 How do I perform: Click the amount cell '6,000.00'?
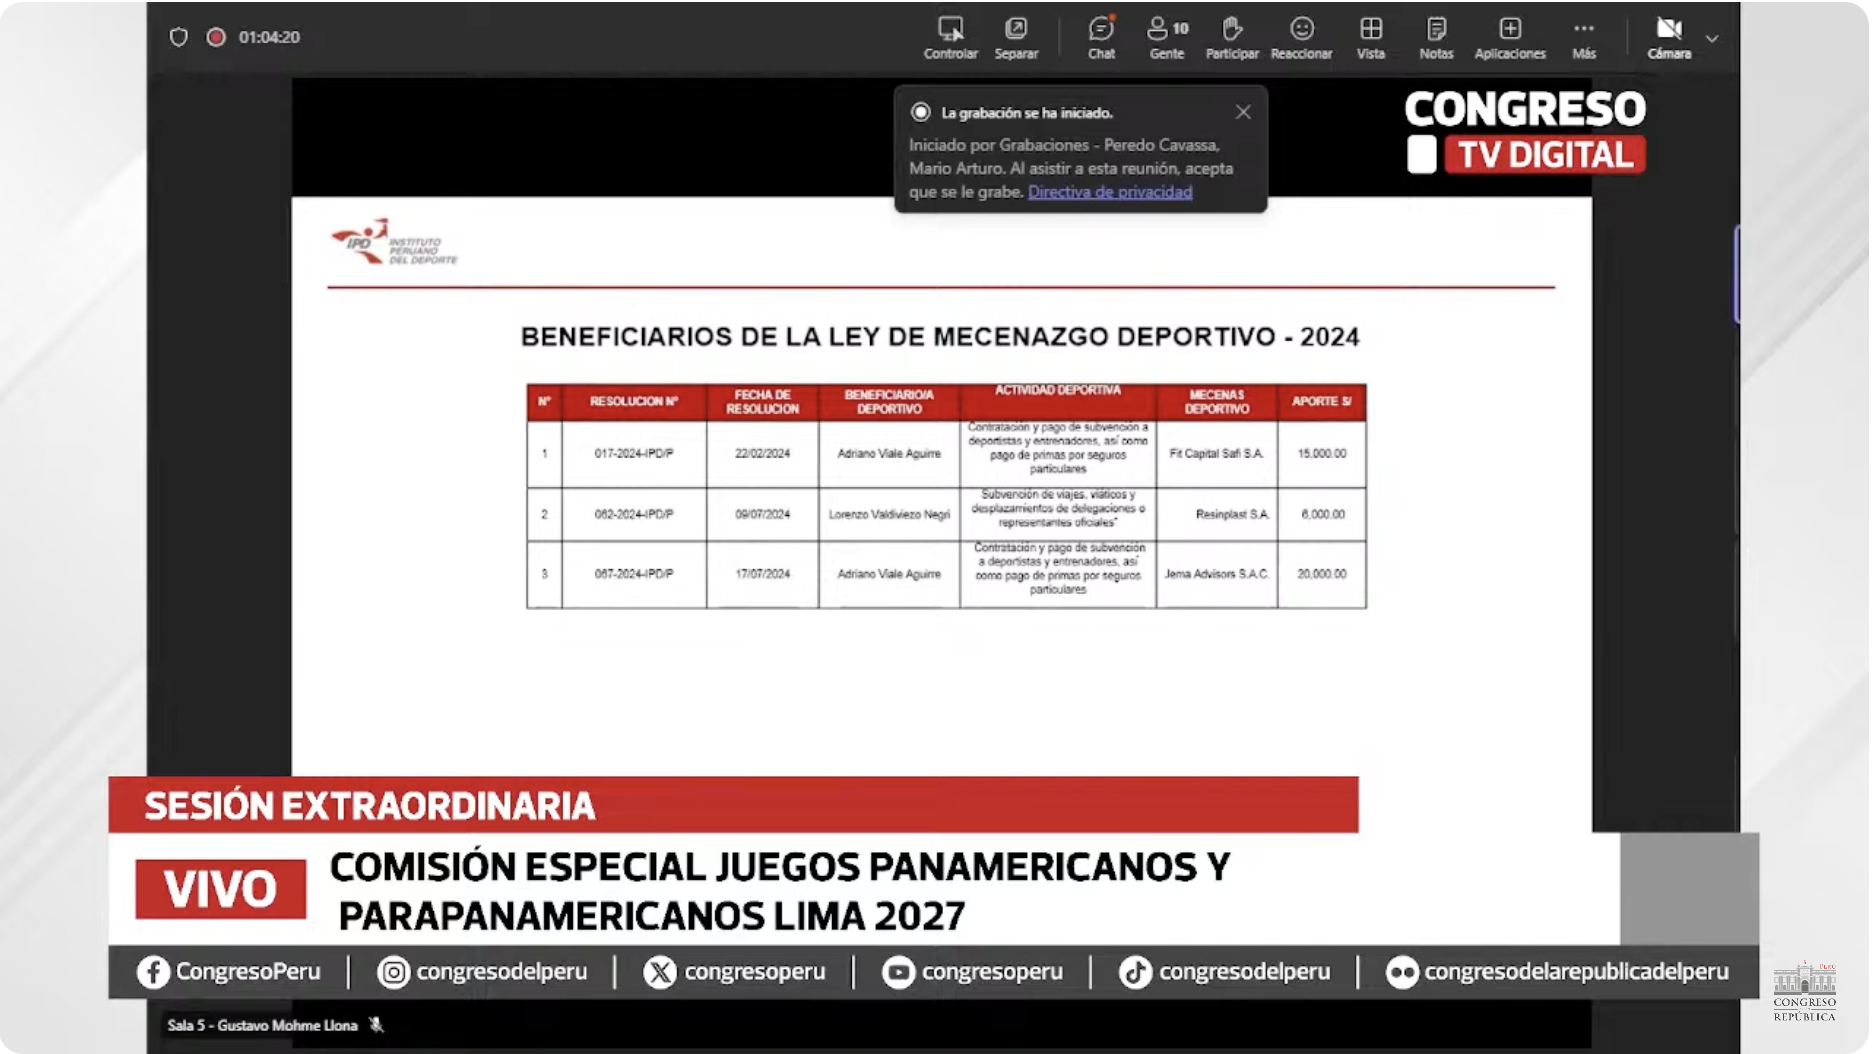tap(1322, 514)
